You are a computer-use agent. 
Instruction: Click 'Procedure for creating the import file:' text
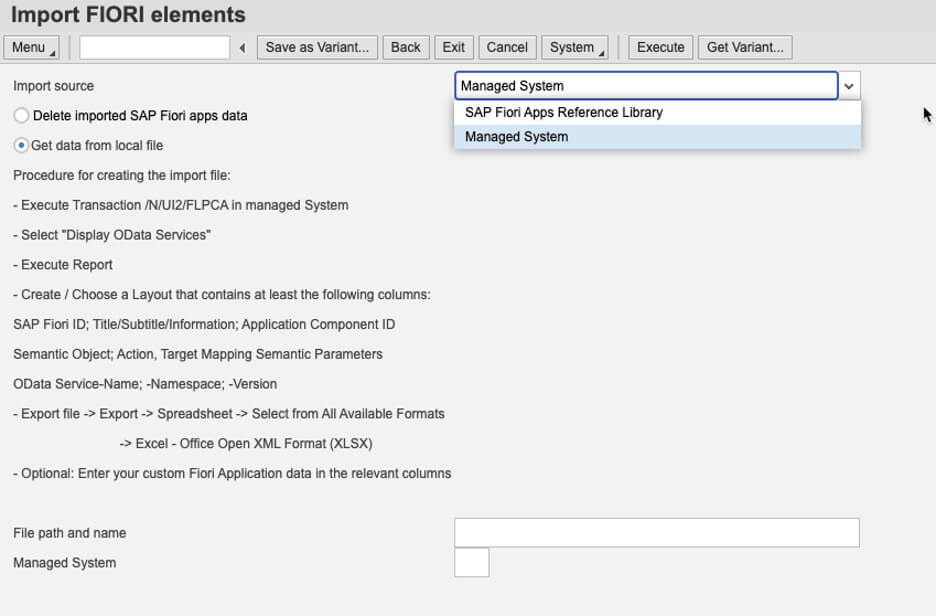[122, 175]
